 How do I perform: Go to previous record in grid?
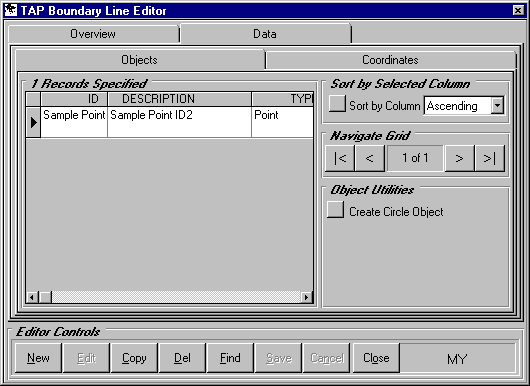click(x=370, y=158)
